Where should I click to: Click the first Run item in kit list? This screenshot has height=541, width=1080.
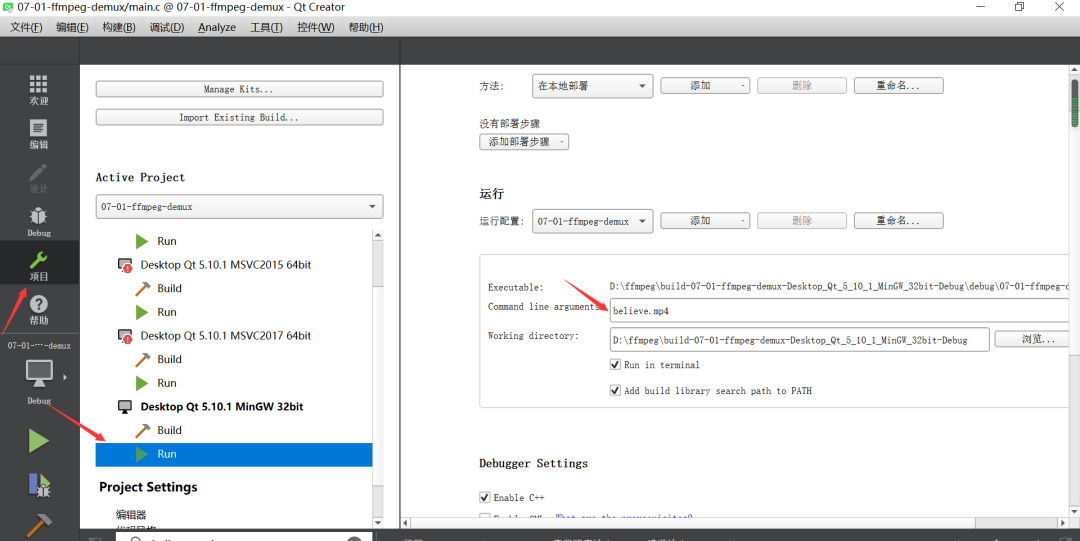click(x=167, y=241)
